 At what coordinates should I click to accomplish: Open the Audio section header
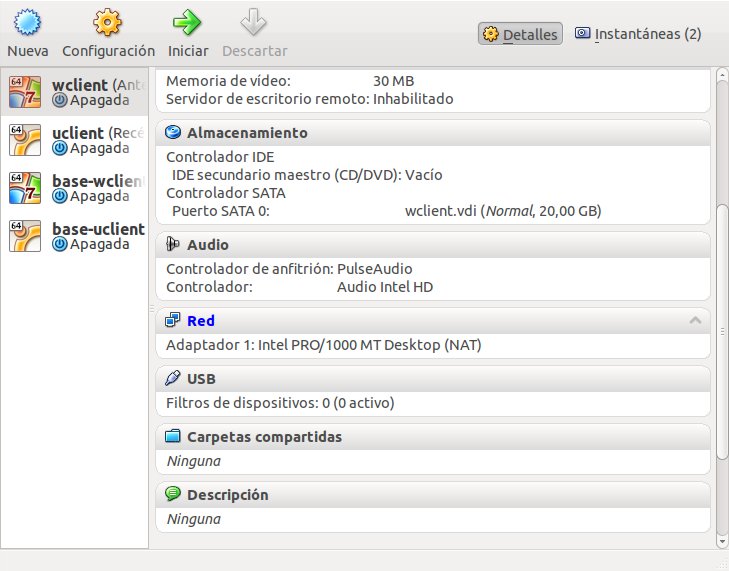[x=433, y=245]
